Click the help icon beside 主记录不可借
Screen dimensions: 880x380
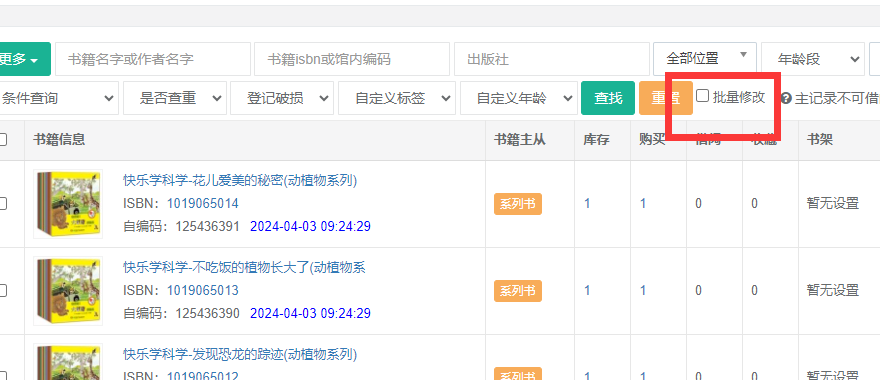[x=786, y=99]
